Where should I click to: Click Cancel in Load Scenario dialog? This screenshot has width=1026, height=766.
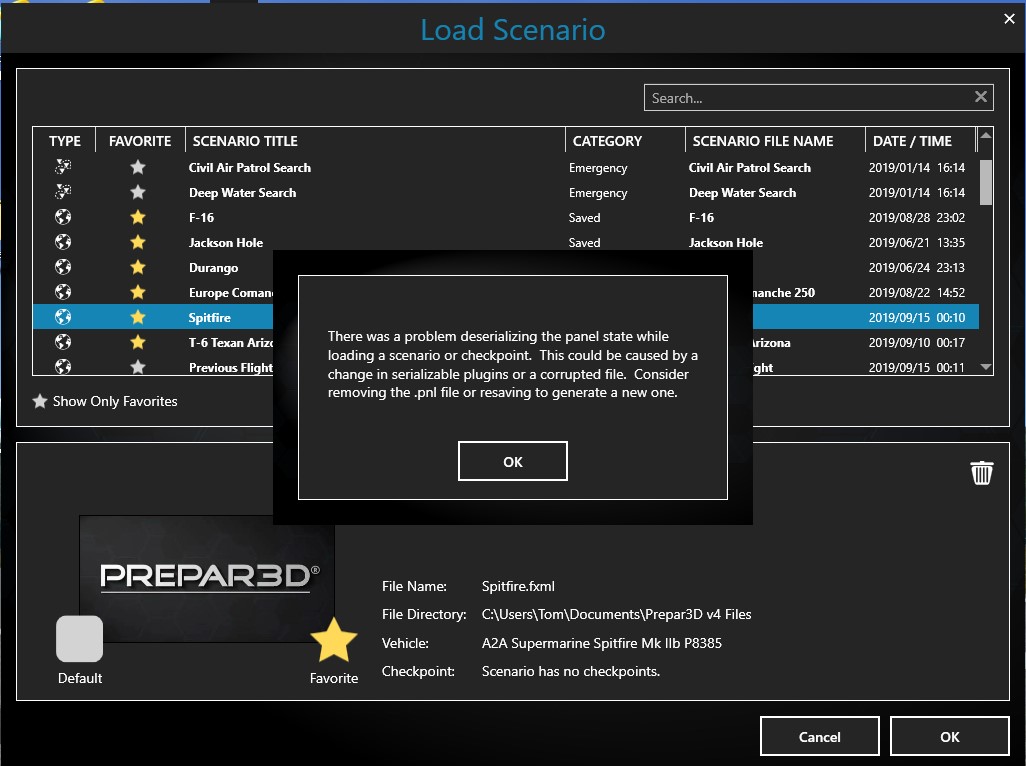pos(819,737)
